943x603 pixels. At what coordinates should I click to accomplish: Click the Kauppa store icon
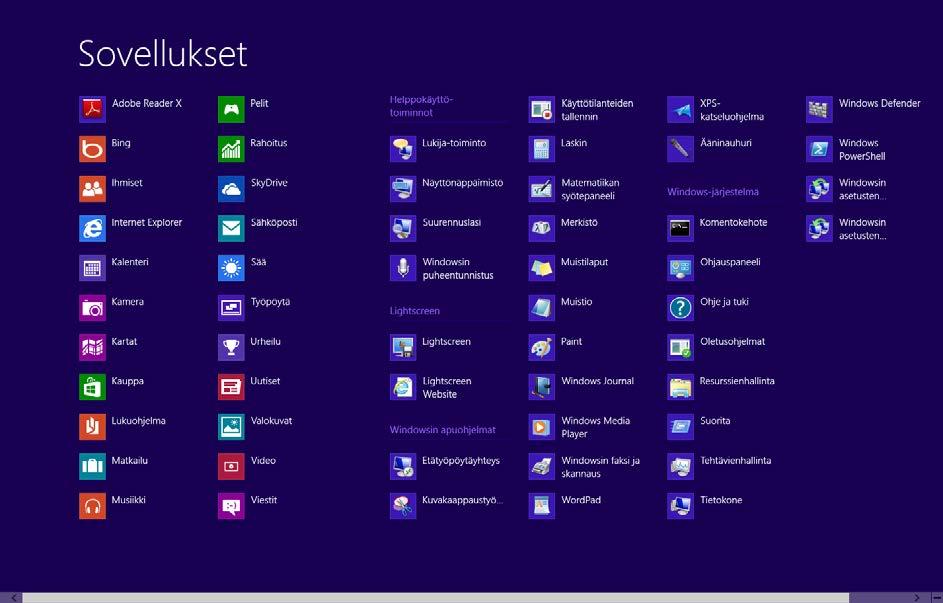(92, 387)
